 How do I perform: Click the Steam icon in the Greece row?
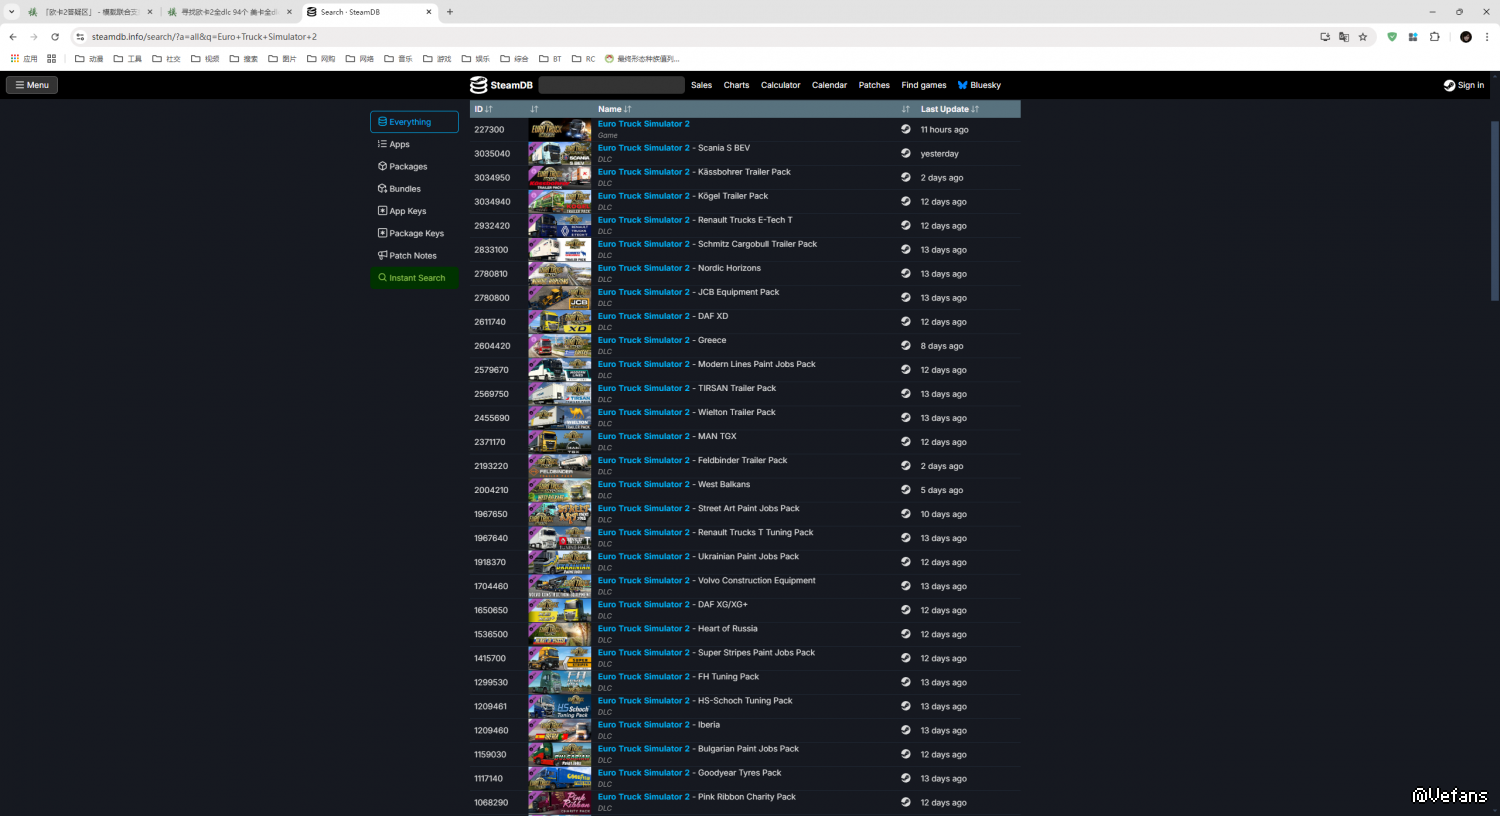tap(905, 346)
